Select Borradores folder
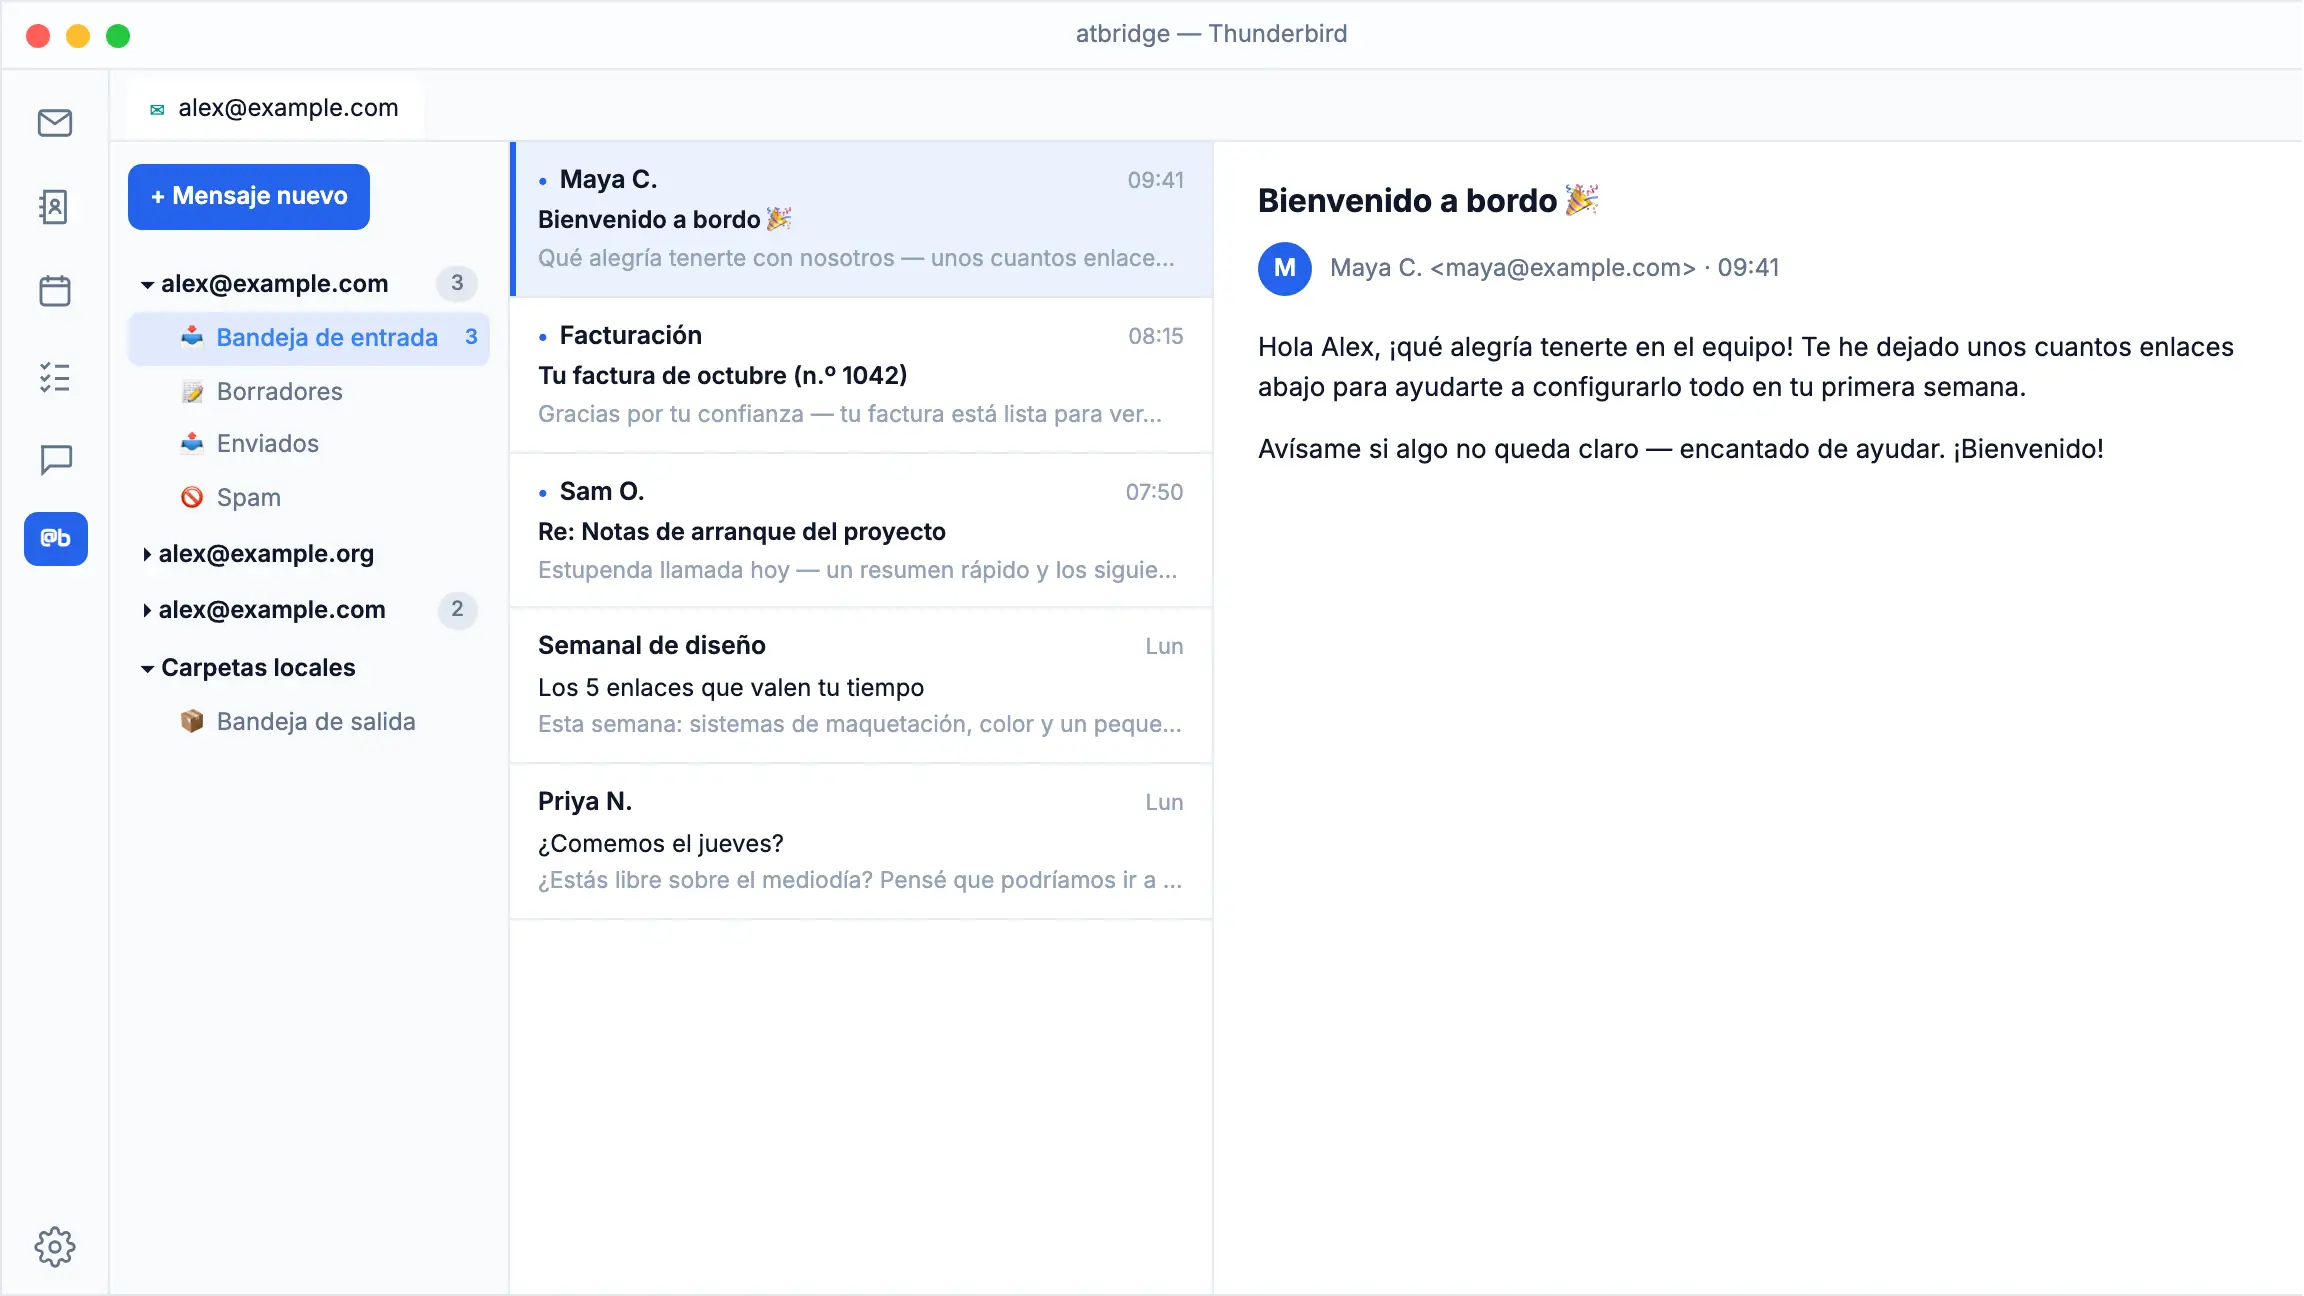This screenshot has height=1296, width=2304. pyautogui.click(x=309, y=391)
